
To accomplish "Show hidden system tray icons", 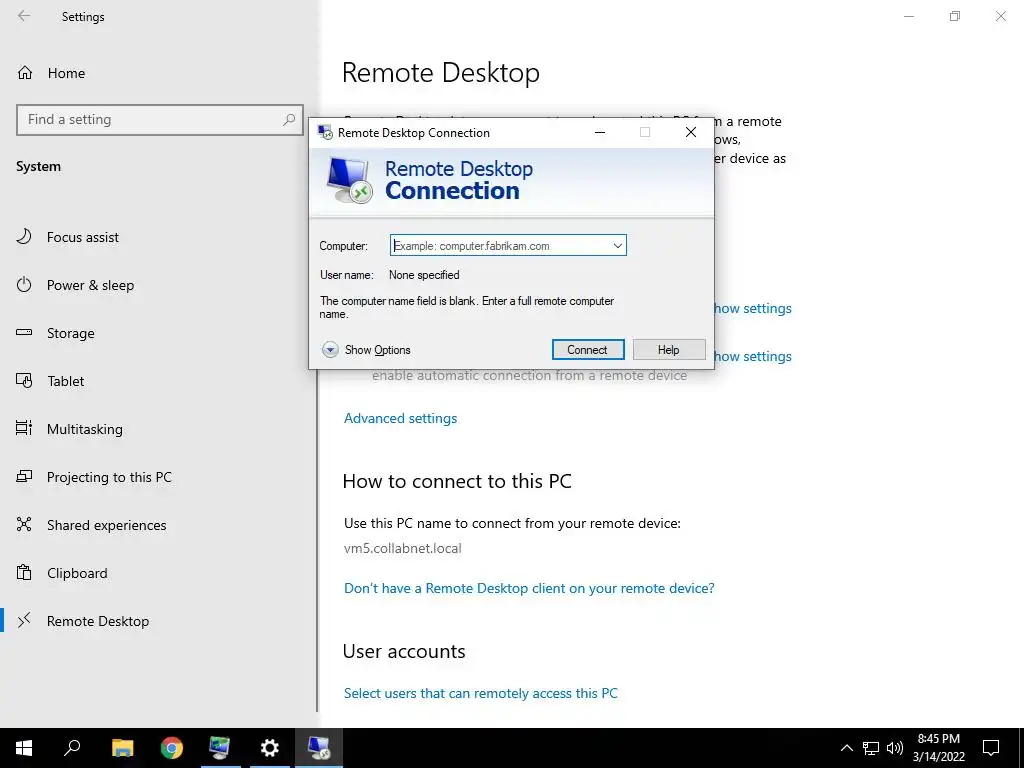I will (x=846, y=748).
